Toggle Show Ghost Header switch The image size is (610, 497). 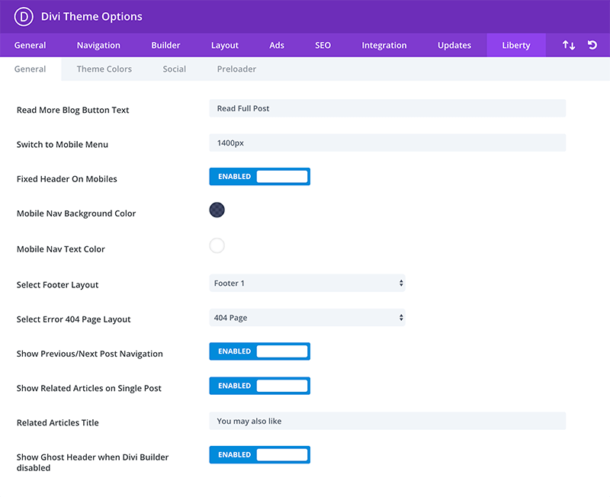259,455
